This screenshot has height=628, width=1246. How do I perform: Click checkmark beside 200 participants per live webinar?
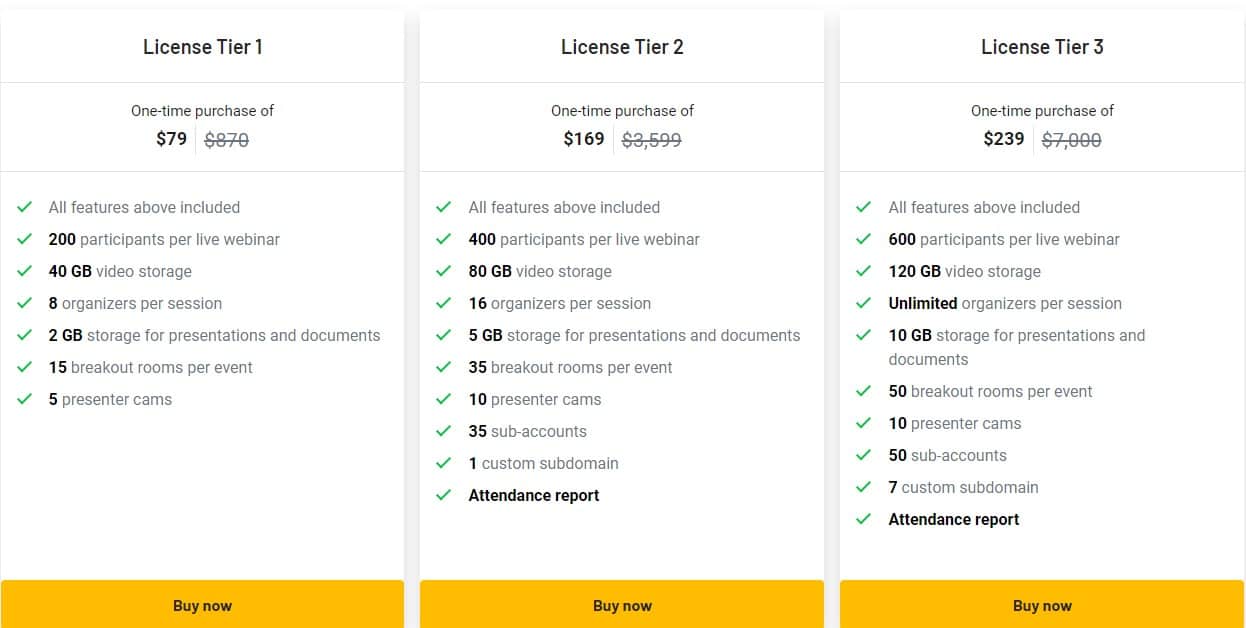tap(25, 240)
